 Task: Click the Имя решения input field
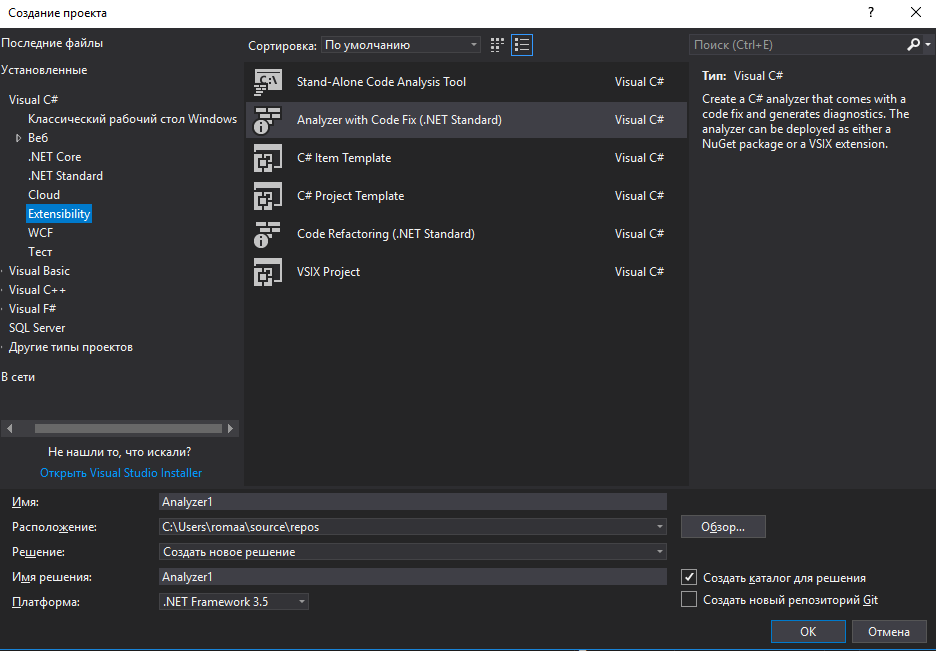tap(412, 577)
